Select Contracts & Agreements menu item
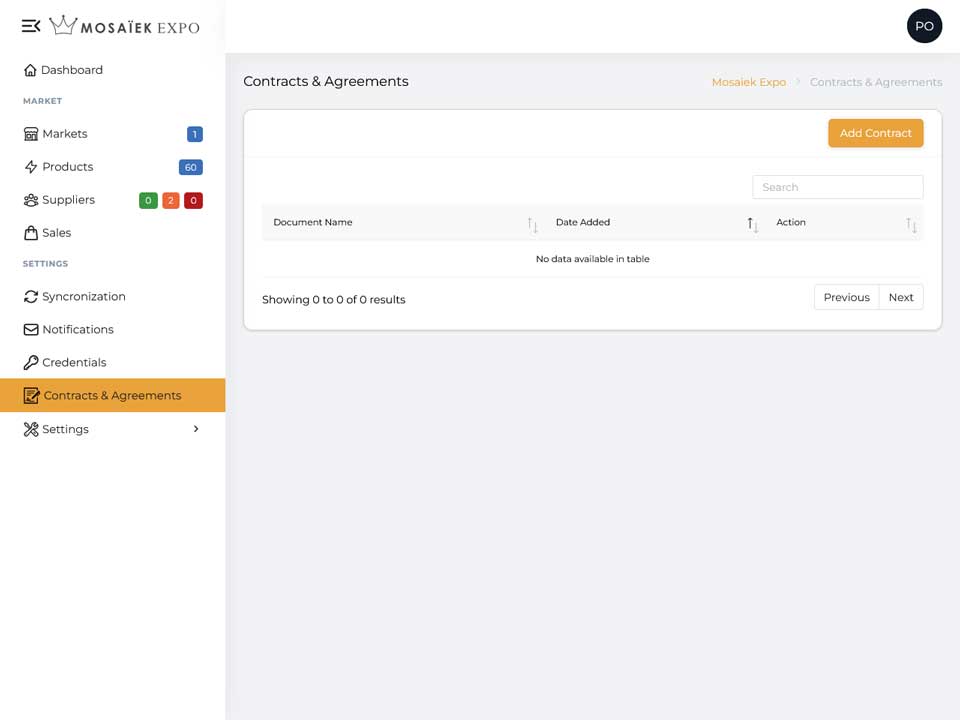The width and height of the screenshot is (960, 720). [113, 396]
